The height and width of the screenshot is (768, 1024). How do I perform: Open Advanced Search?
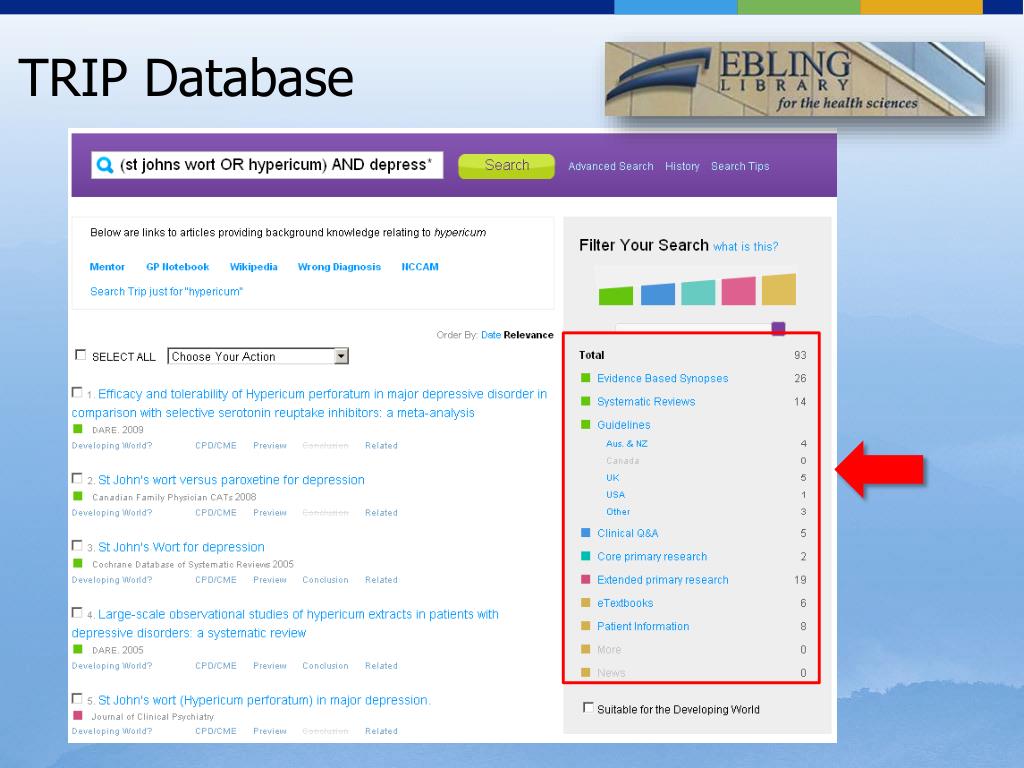611,167
